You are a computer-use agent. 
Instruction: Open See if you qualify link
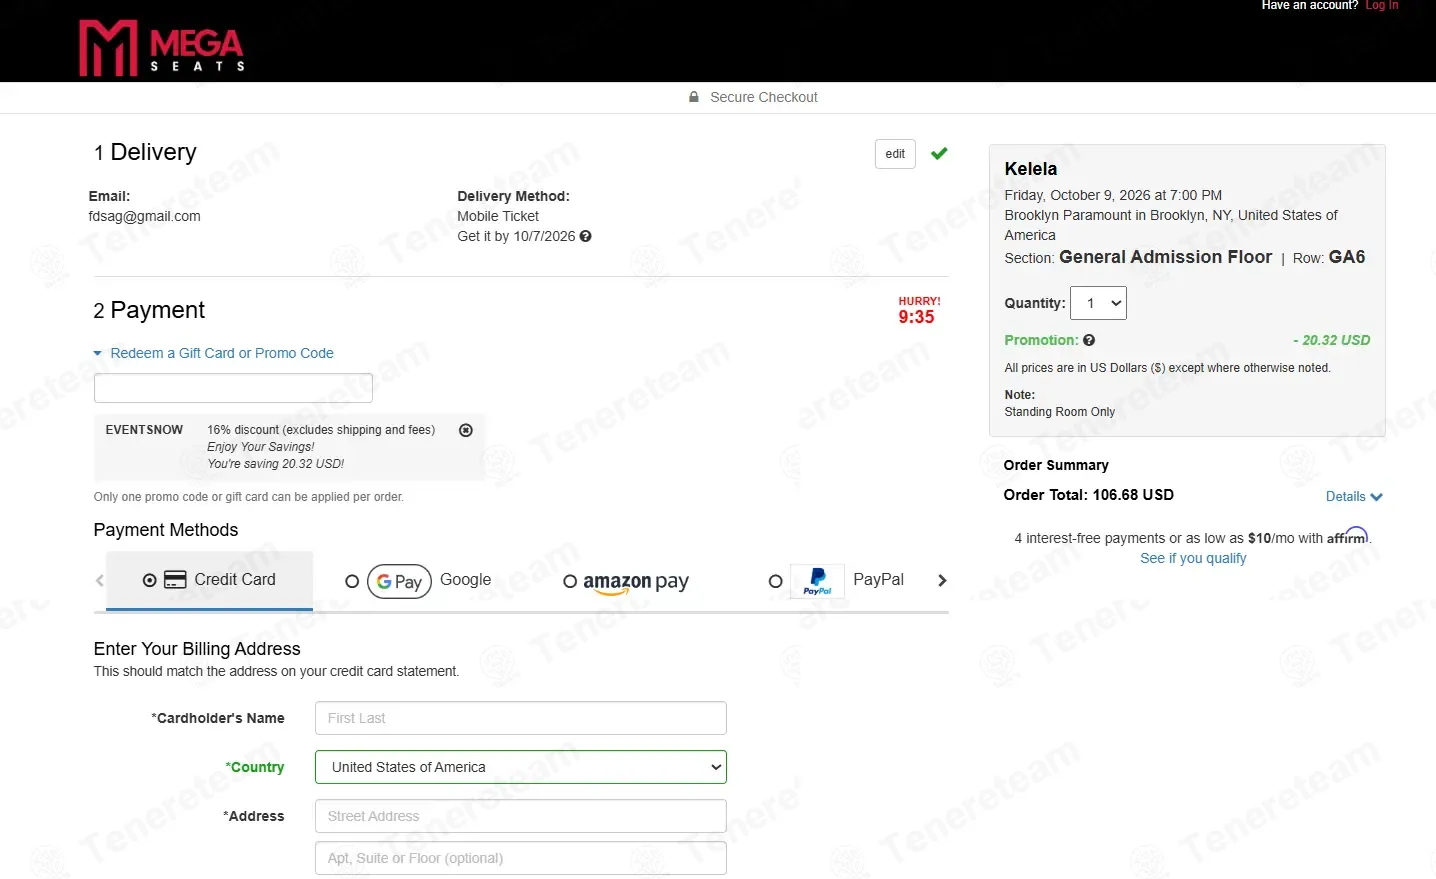[x=1193, y=558]
